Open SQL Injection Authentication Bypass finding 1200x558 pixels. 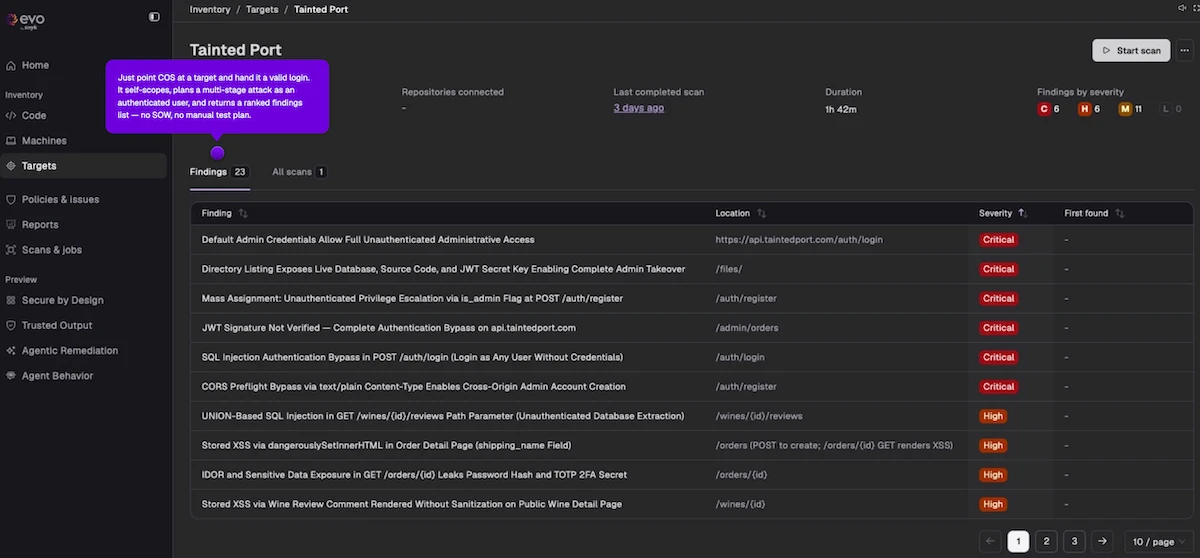tap(412, 357)
